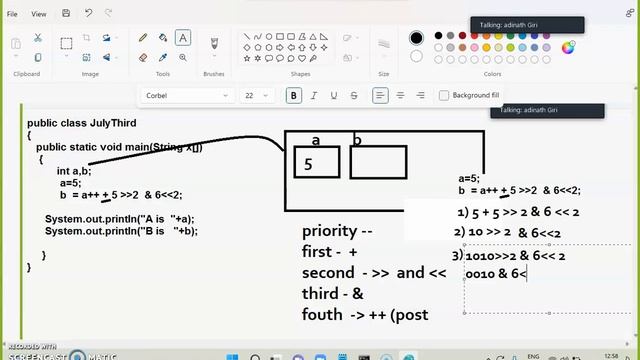
Task: Click the Crop icon
Action: point(86,38)
